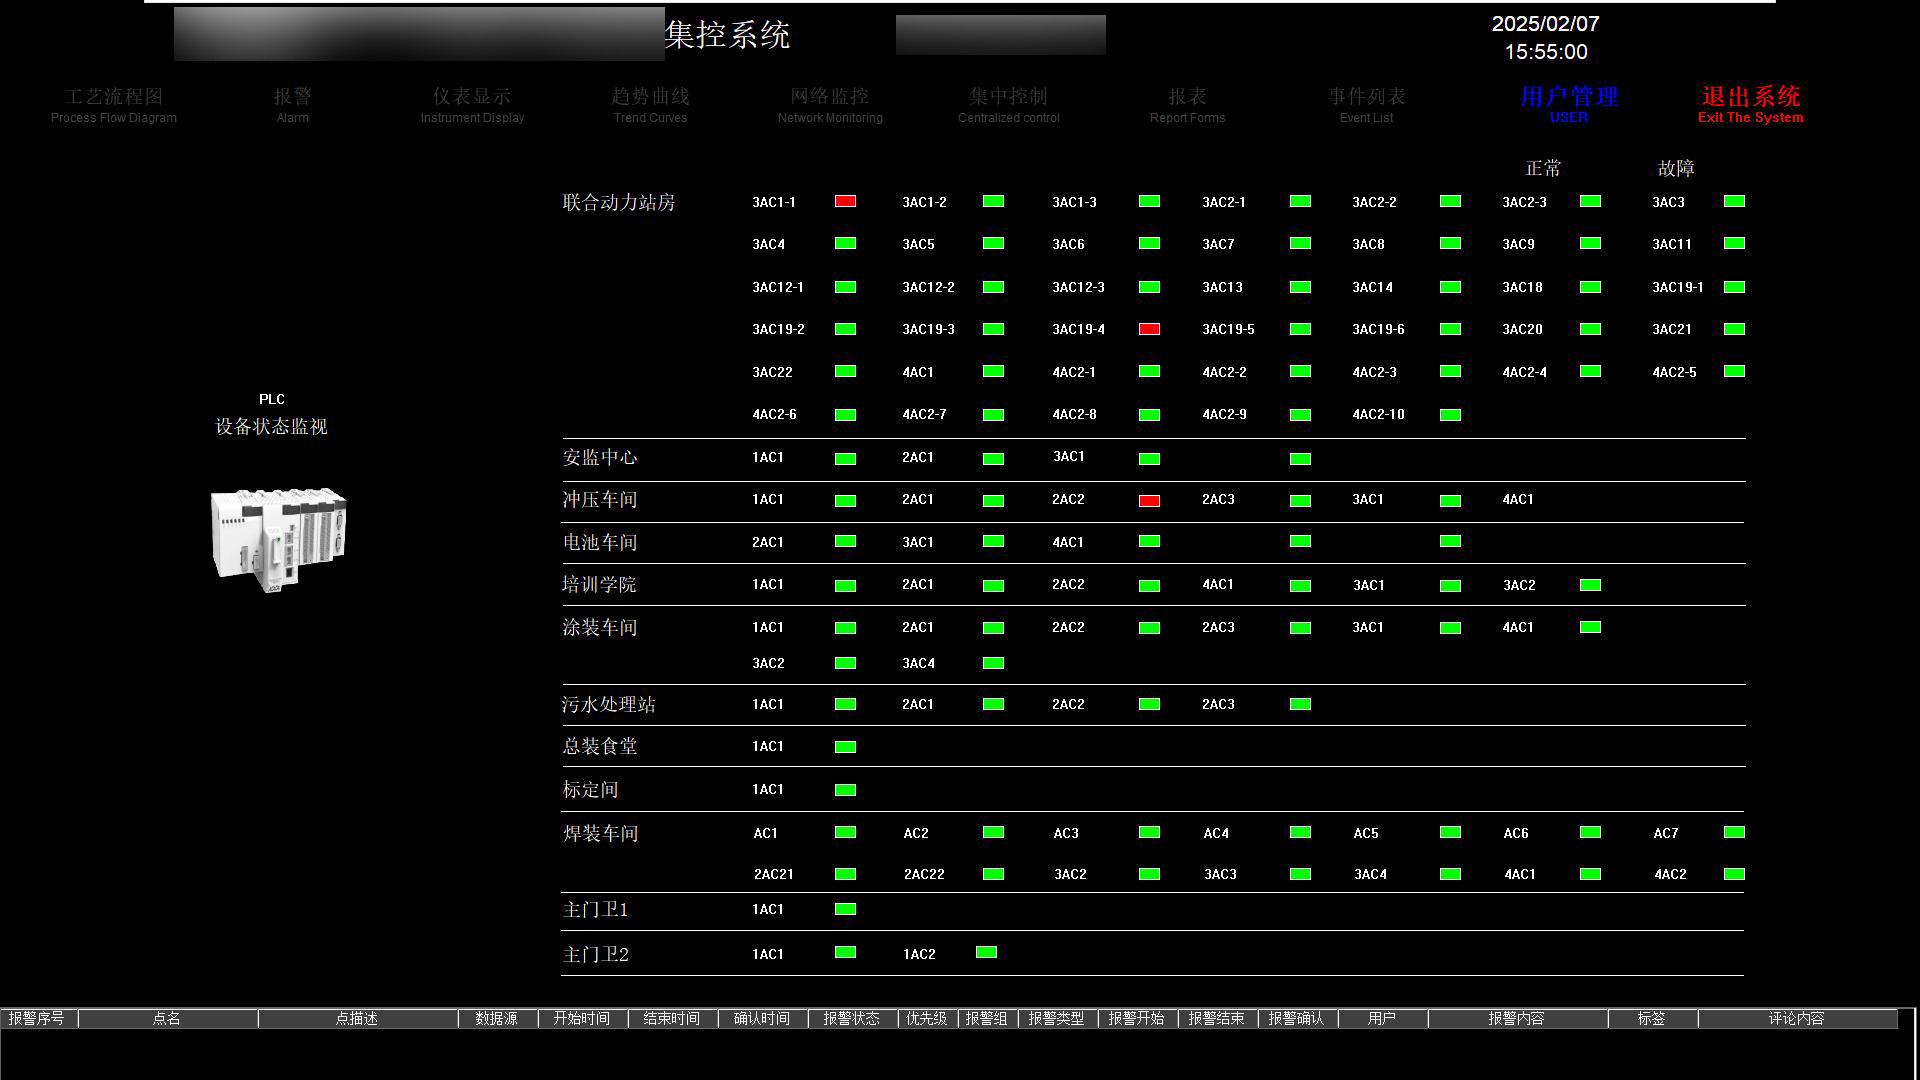1920x1080 pixels.
Task: Click the 评论内容 column header
Action: pos(1797,1018)
